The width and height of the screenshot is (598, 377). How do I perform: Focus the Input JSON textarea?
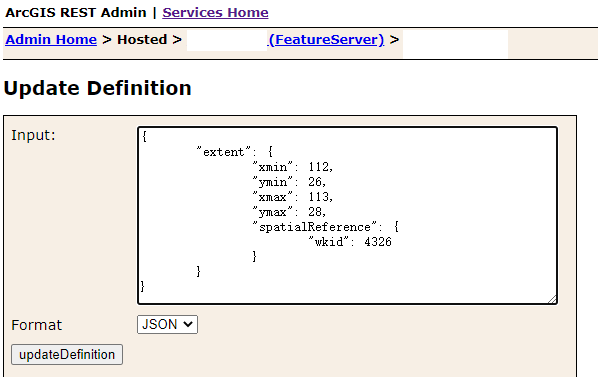coord(347,216)
